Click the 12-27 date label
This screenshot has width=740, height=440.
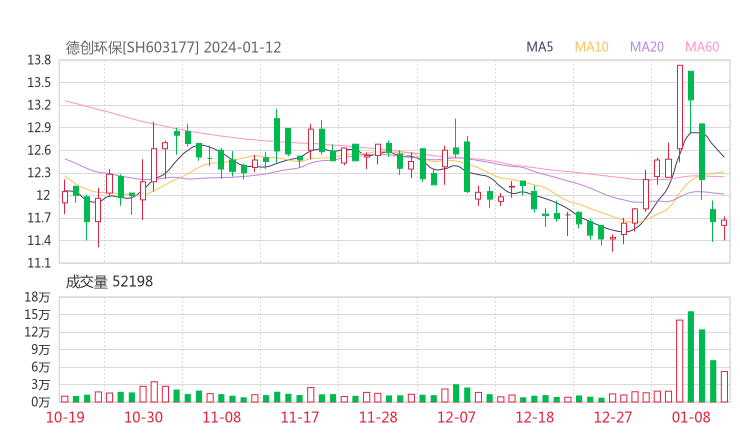613,417
